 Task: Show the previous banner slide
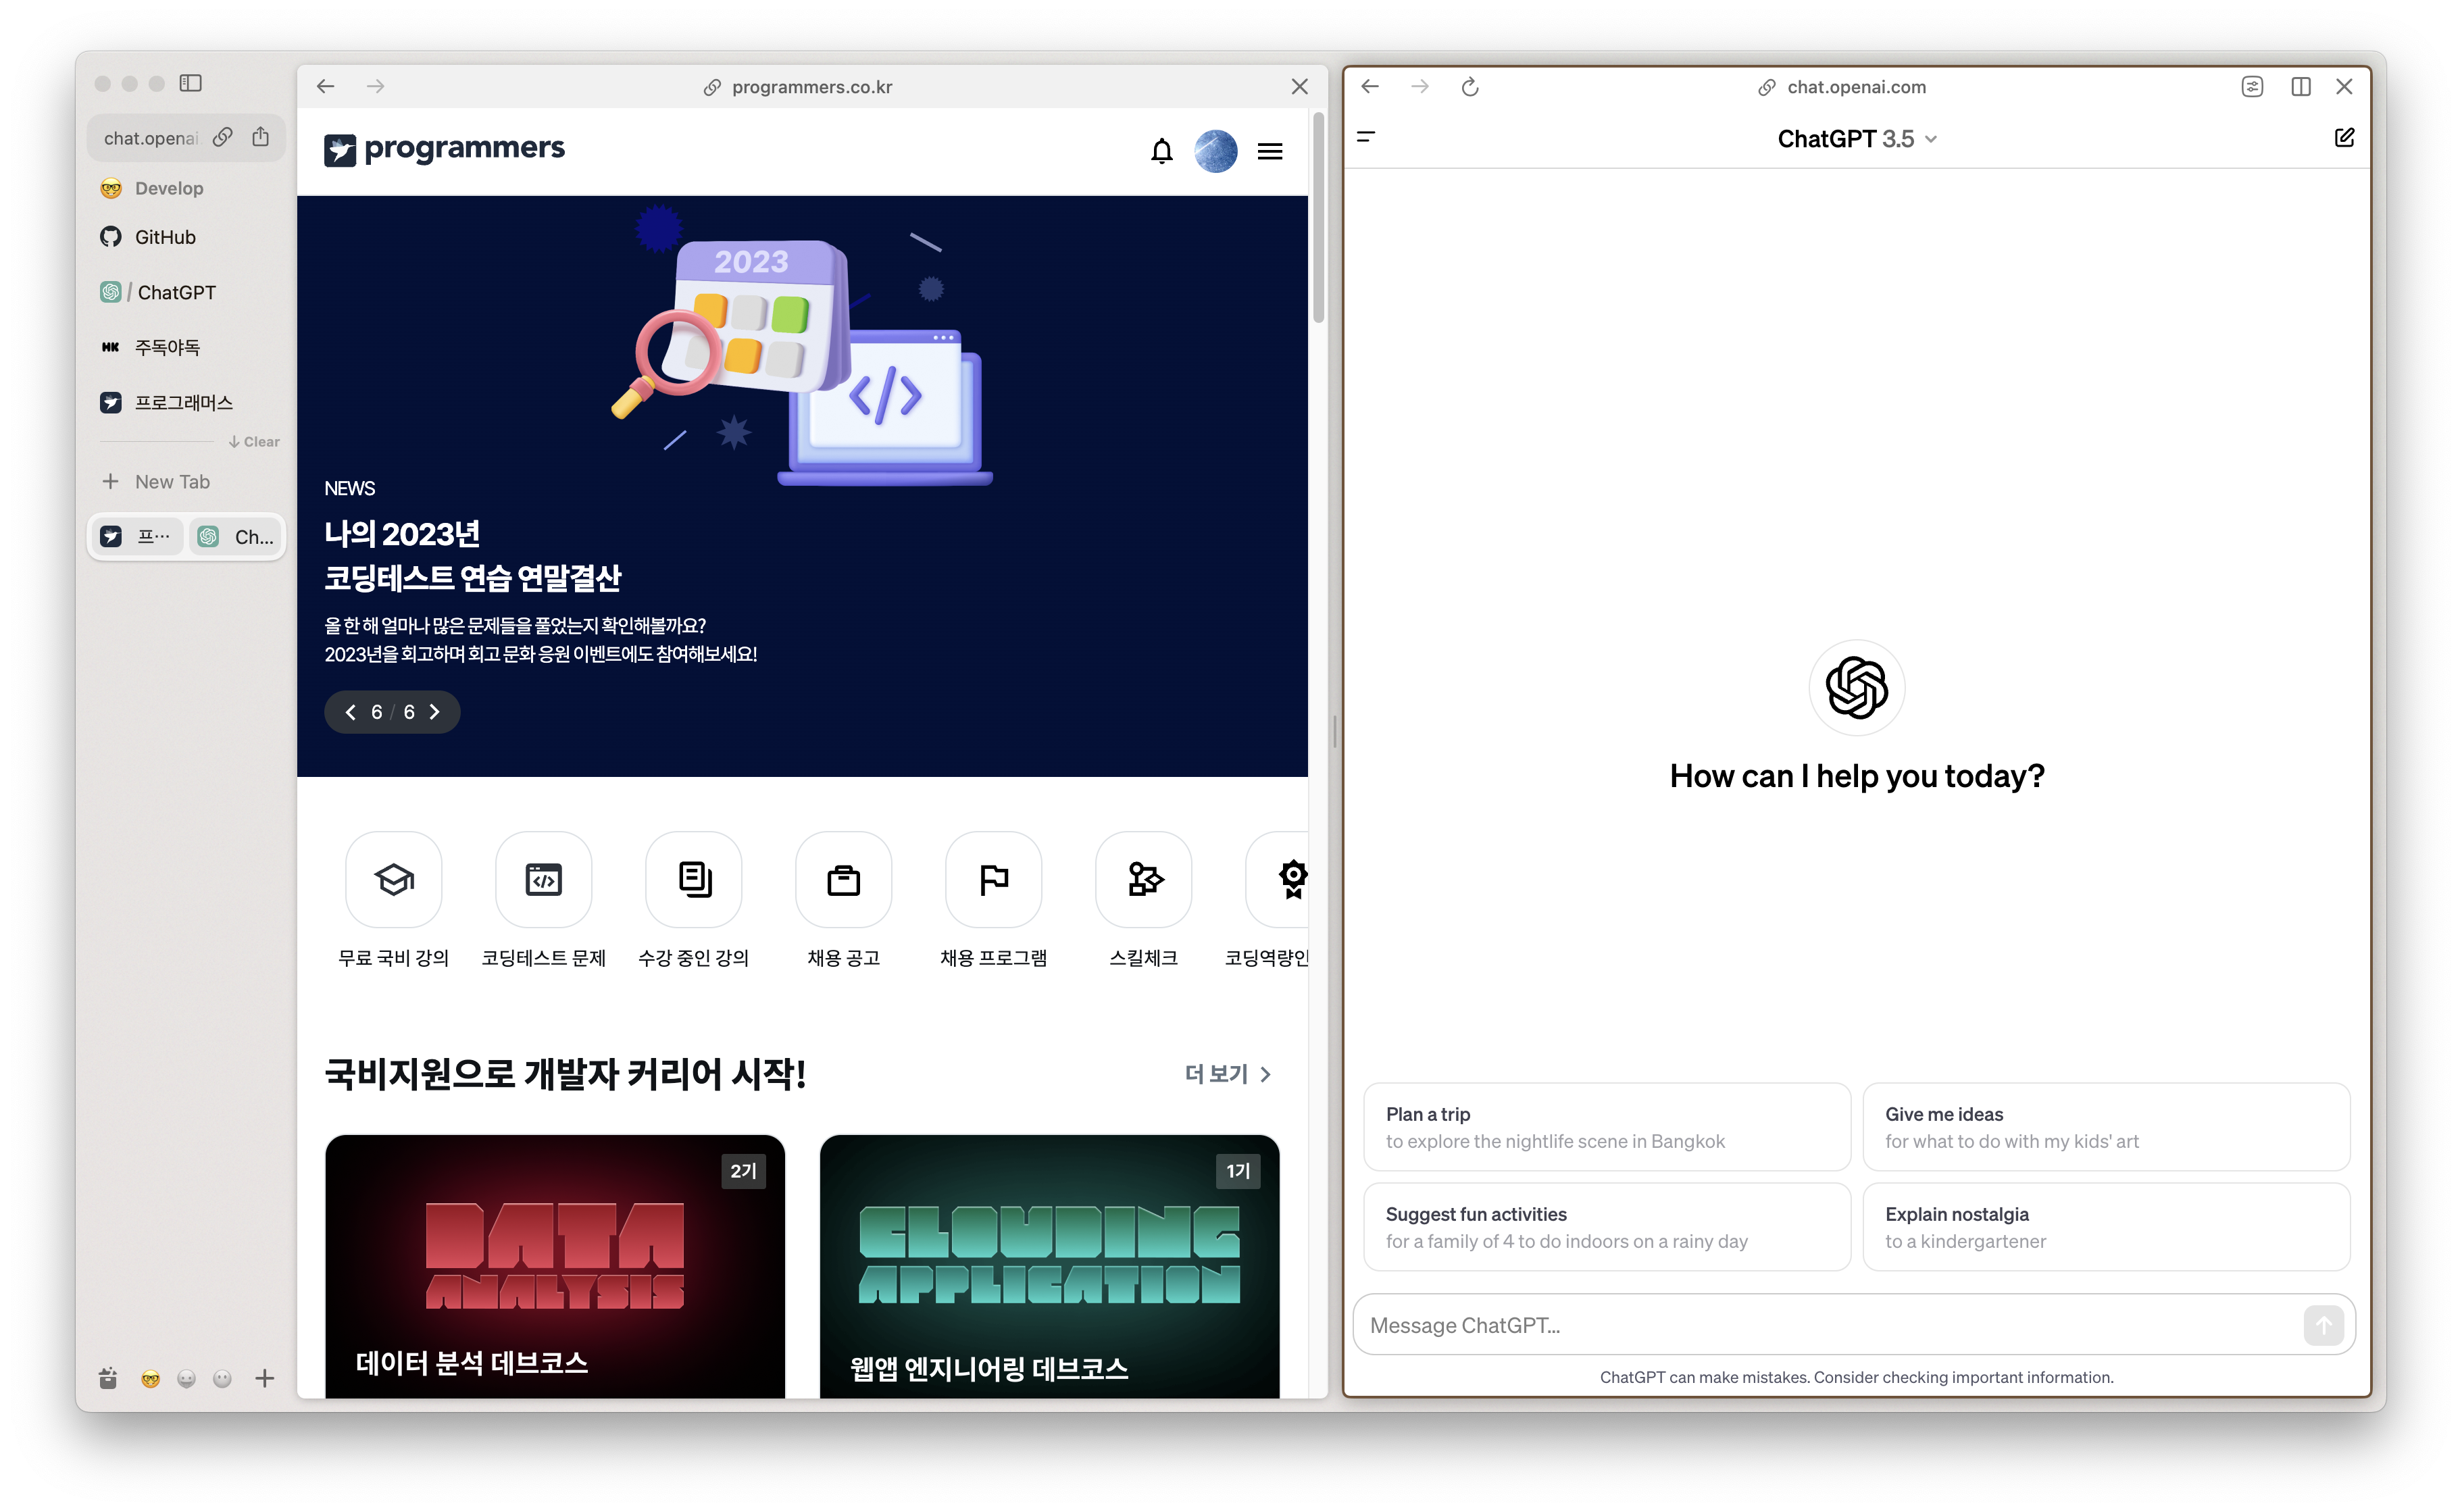click(x=350, y=712)
